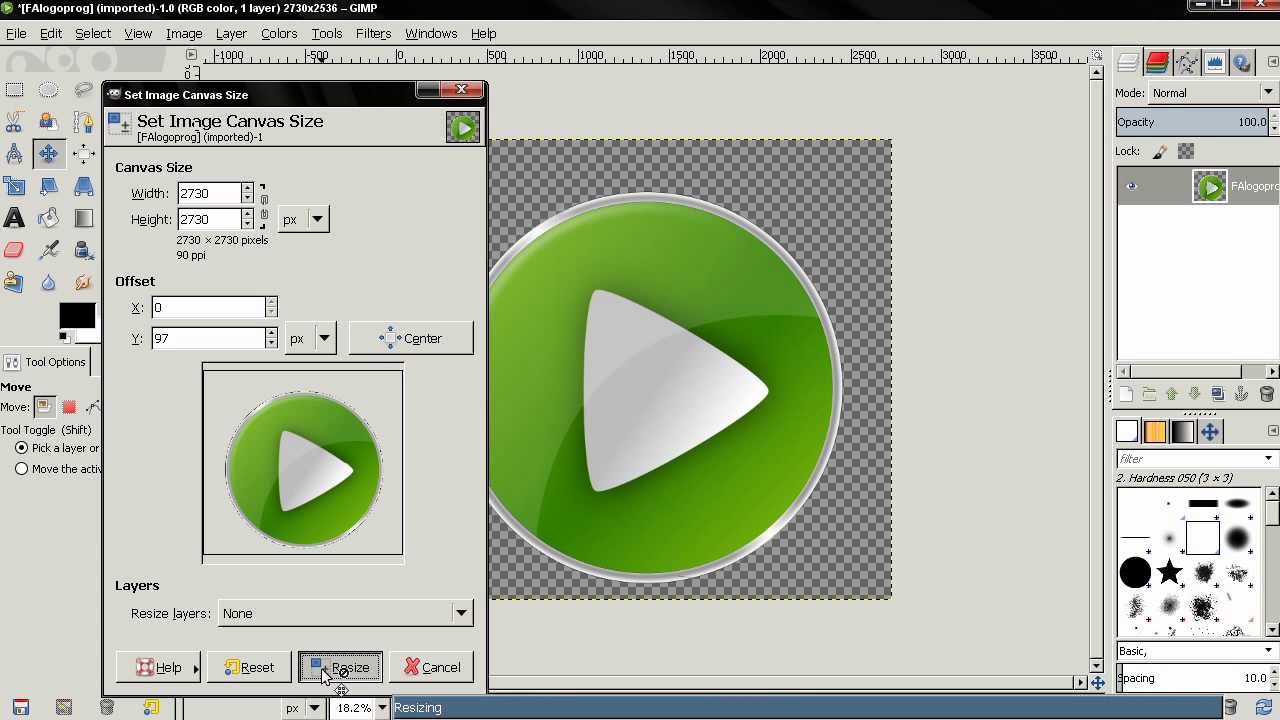The width and height of the screenshot is (1280, 720).
Task: Open the Filters menu
Action: [373, 33]
